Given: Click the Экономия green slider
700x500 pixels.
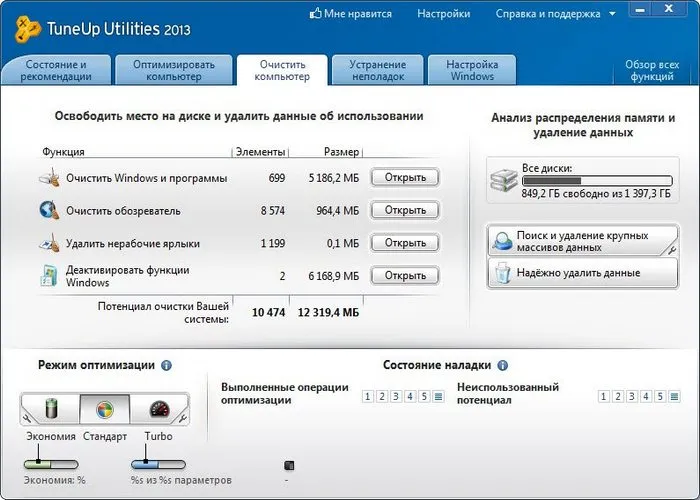Looking at the screenshot, I should coord(51,465).
